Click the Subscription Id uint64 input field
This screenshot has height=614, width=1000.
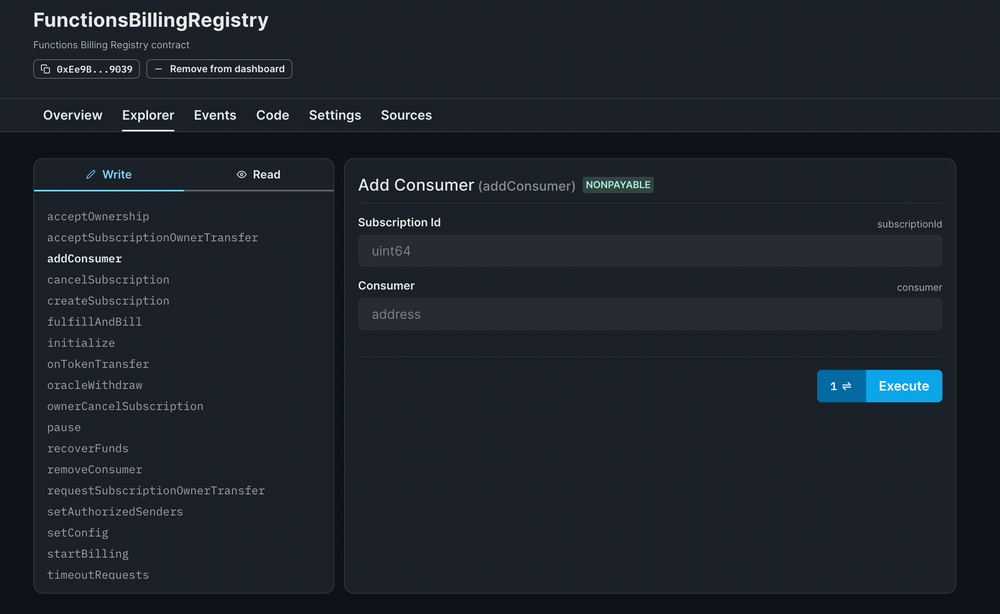(649, 250)
